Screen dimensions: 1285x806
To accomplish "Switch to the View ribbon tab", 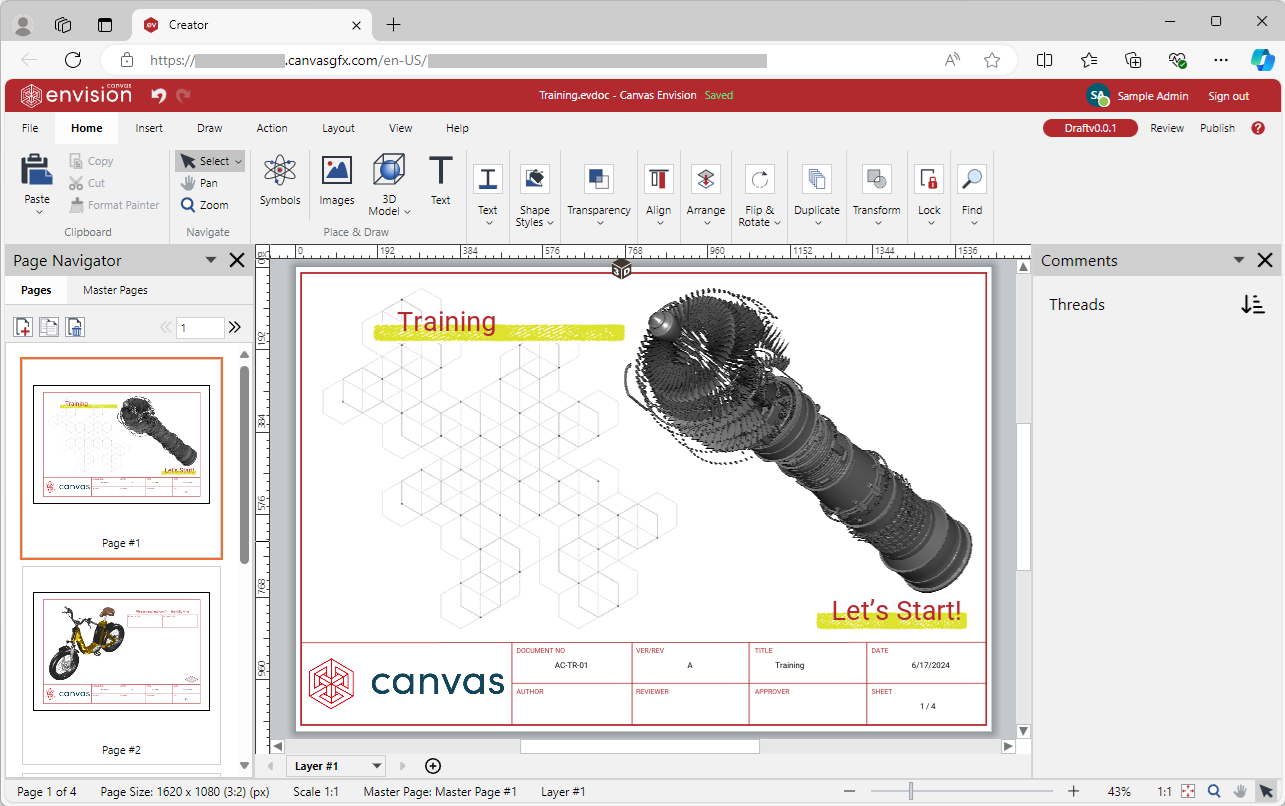I will click(401, 128).
